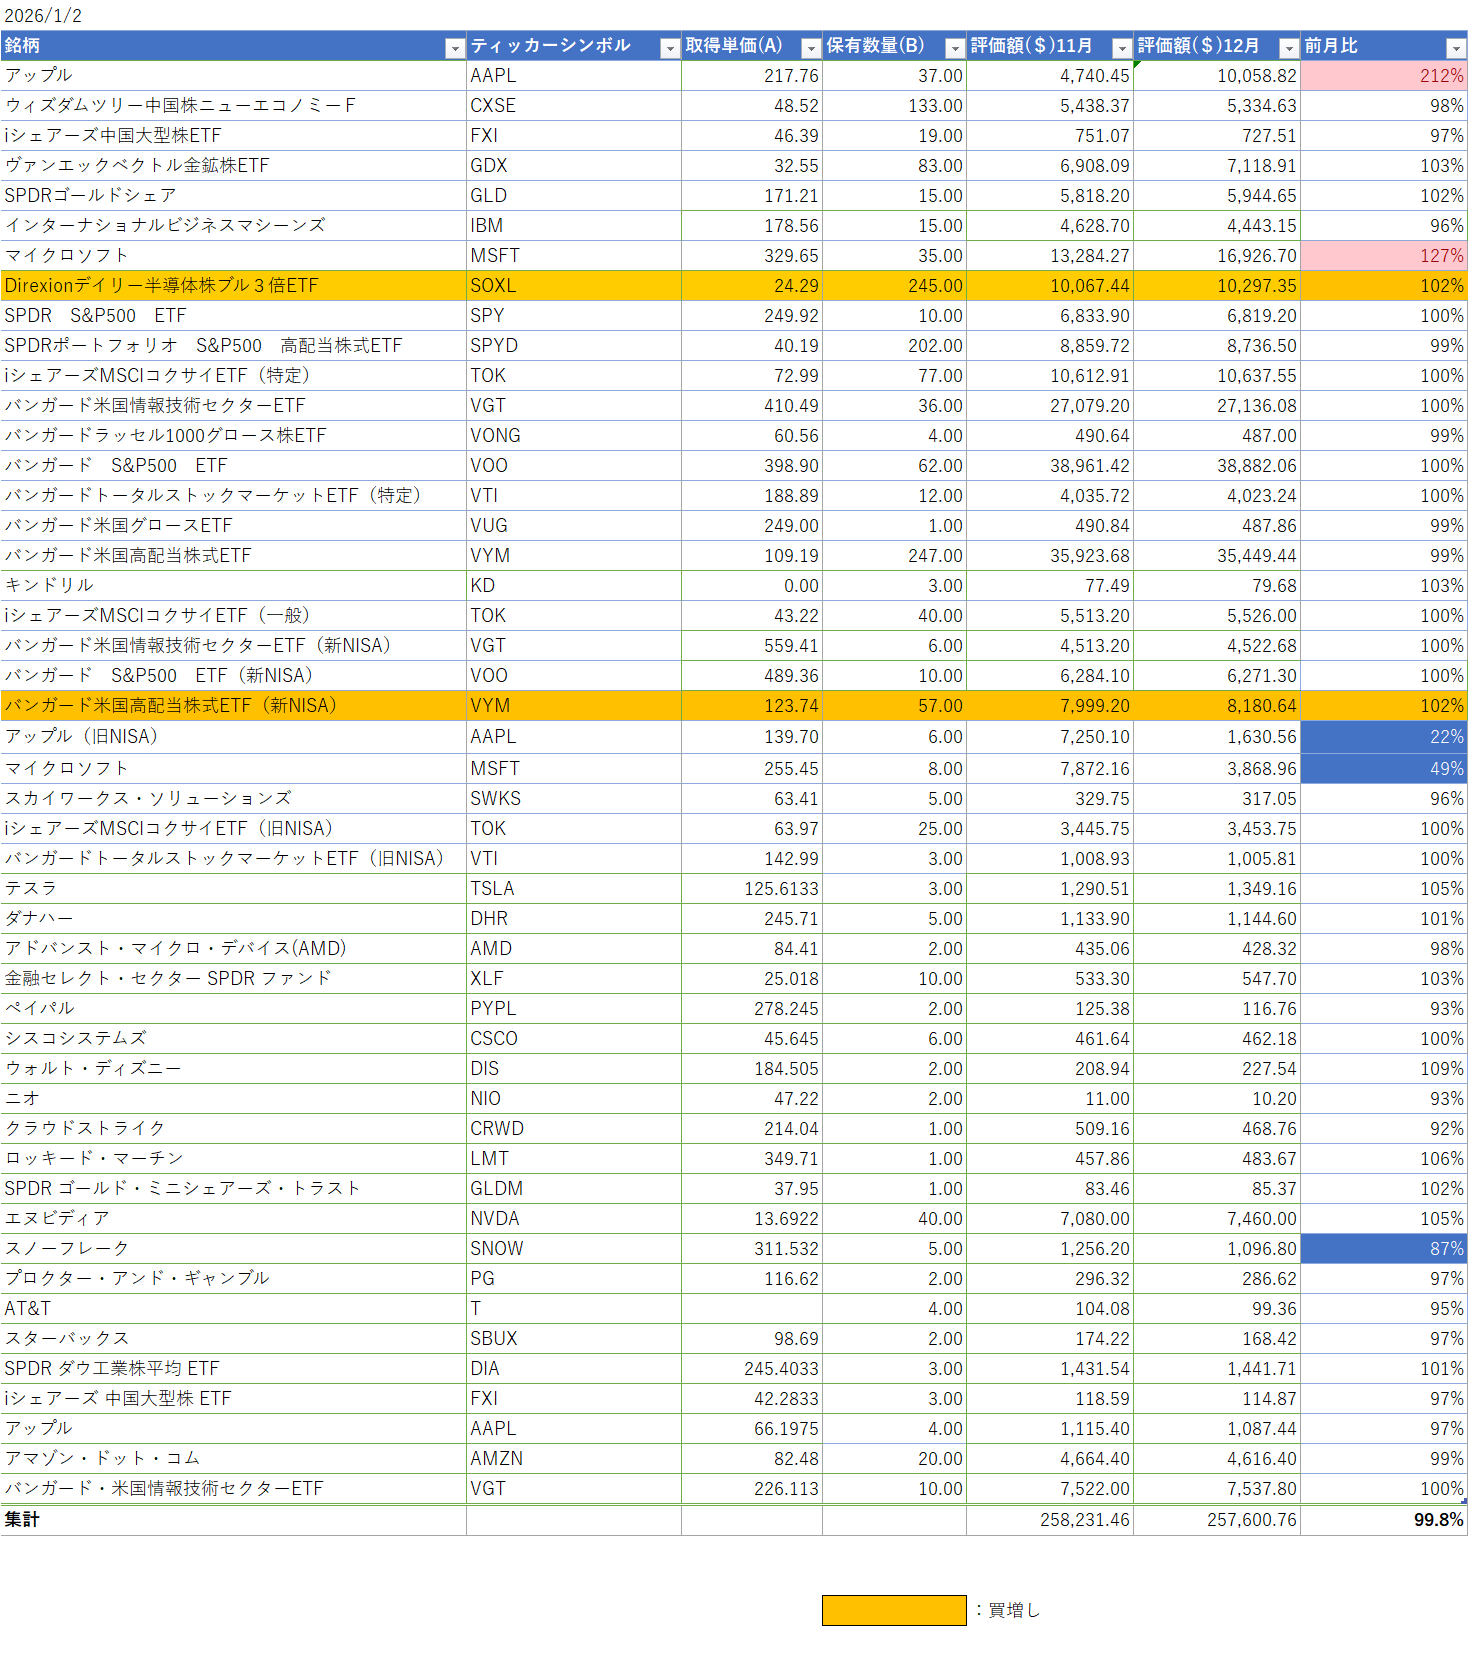Expand the 取得単価(A) filter arrow
Image resolution: width=1468 pixels, height=1656 pixels.
coord(811,48)
